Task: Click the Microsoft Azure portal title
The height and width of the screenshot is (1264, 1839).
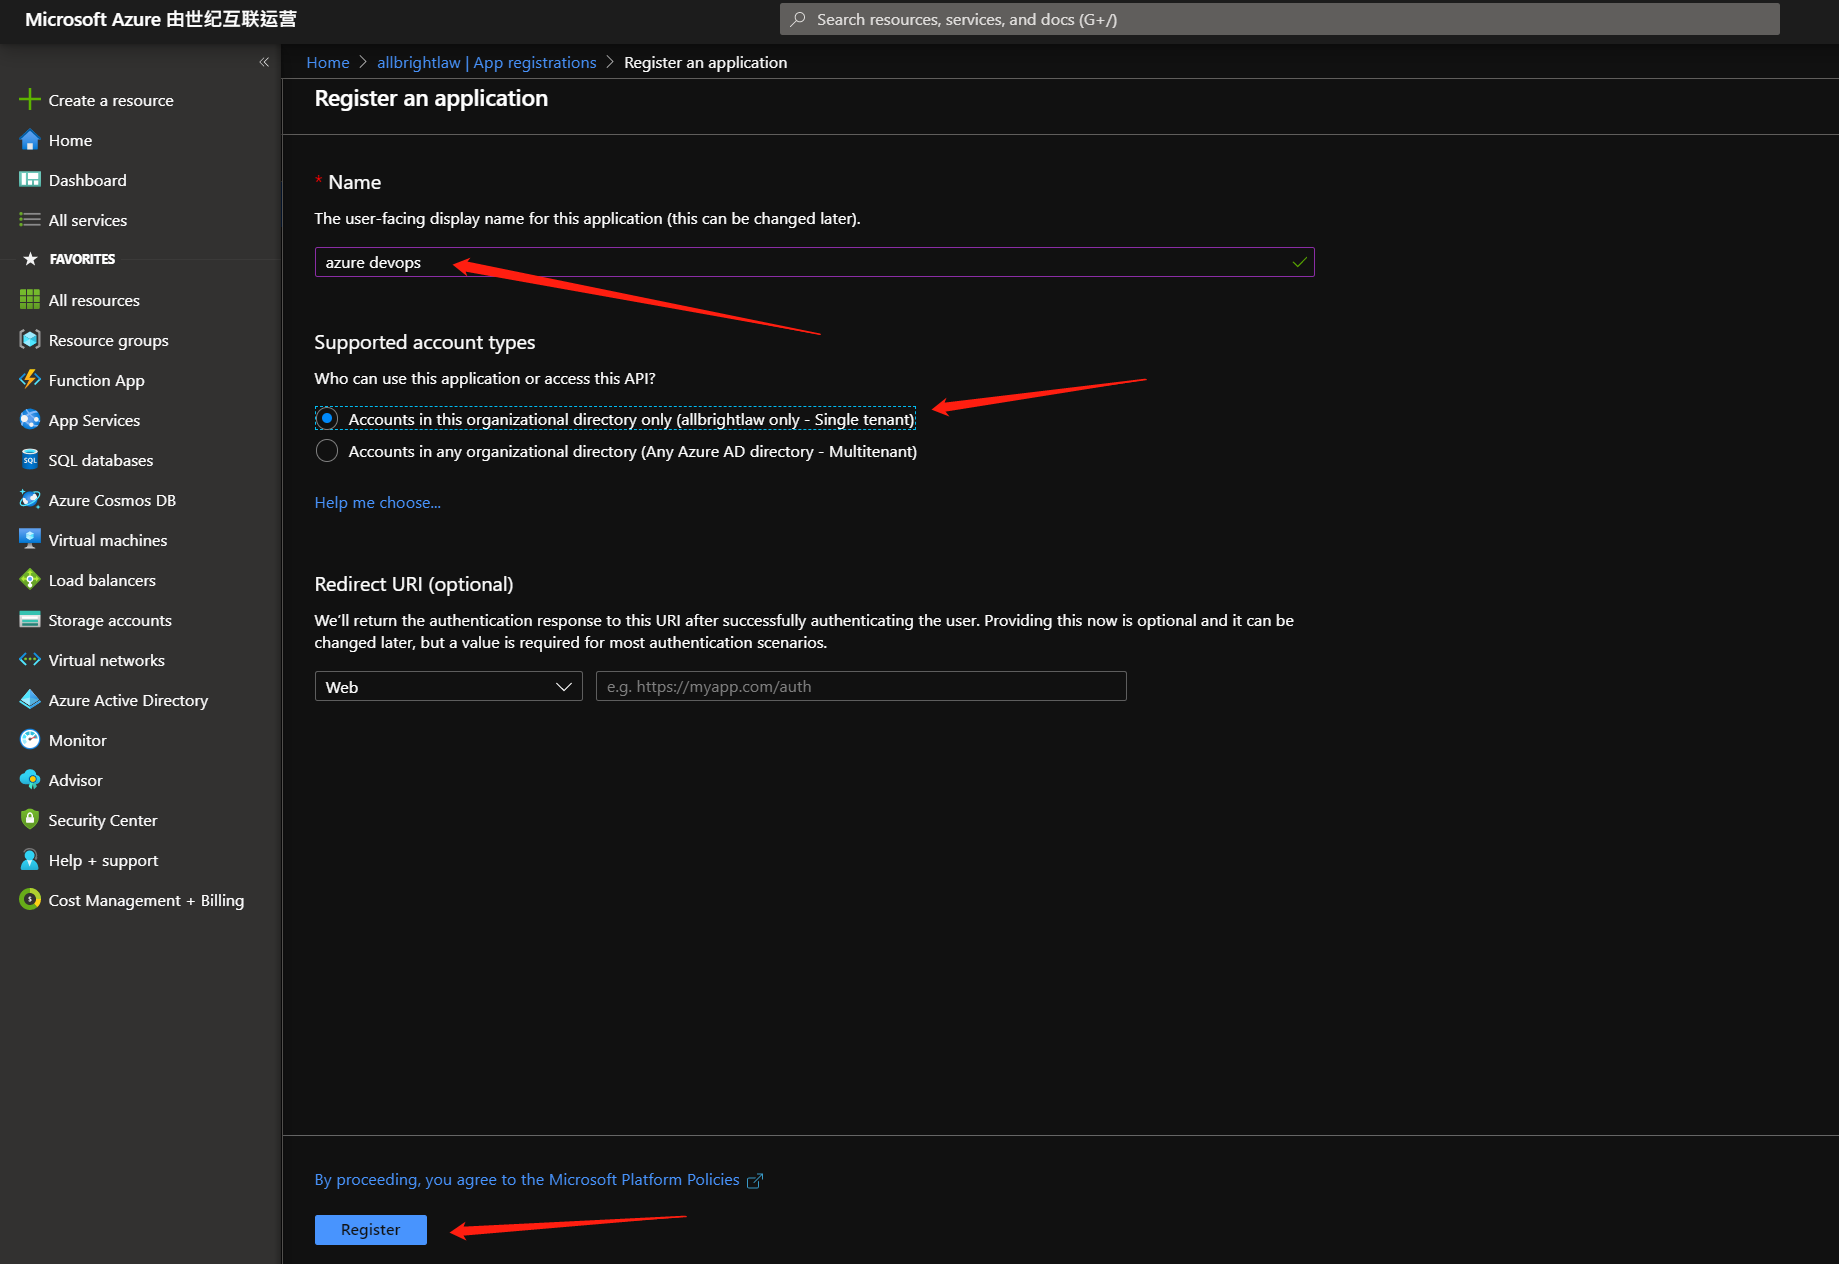Action: pos(161,19)
